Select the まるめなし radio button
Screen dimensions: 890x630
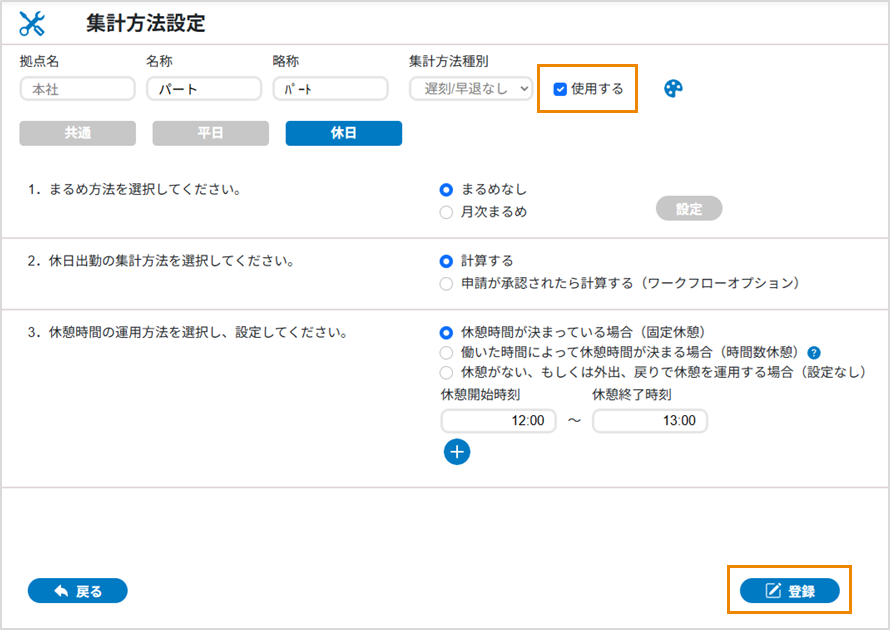tap(447, 189)
